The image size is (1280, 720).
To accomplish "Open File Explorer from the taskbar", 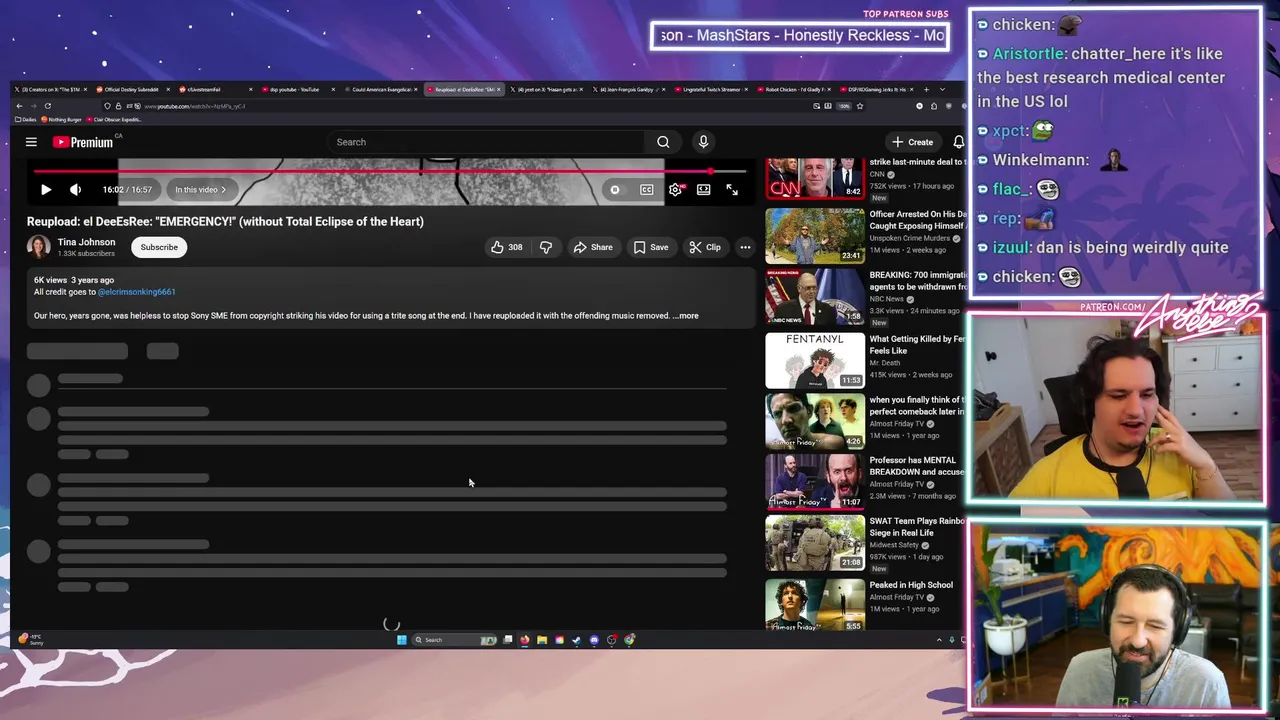I will (x=542, y=640).
